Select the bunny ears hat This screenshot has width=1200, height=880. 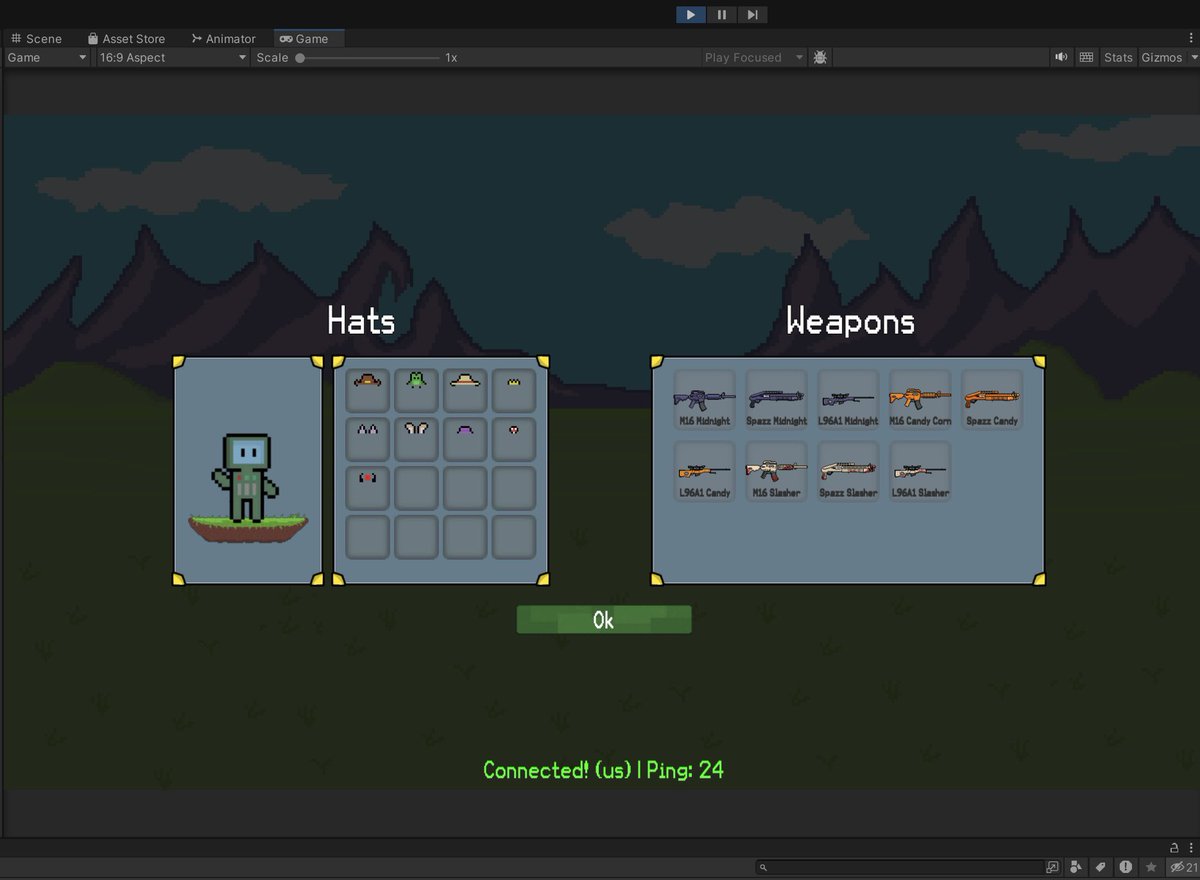[x=416, y=439]
